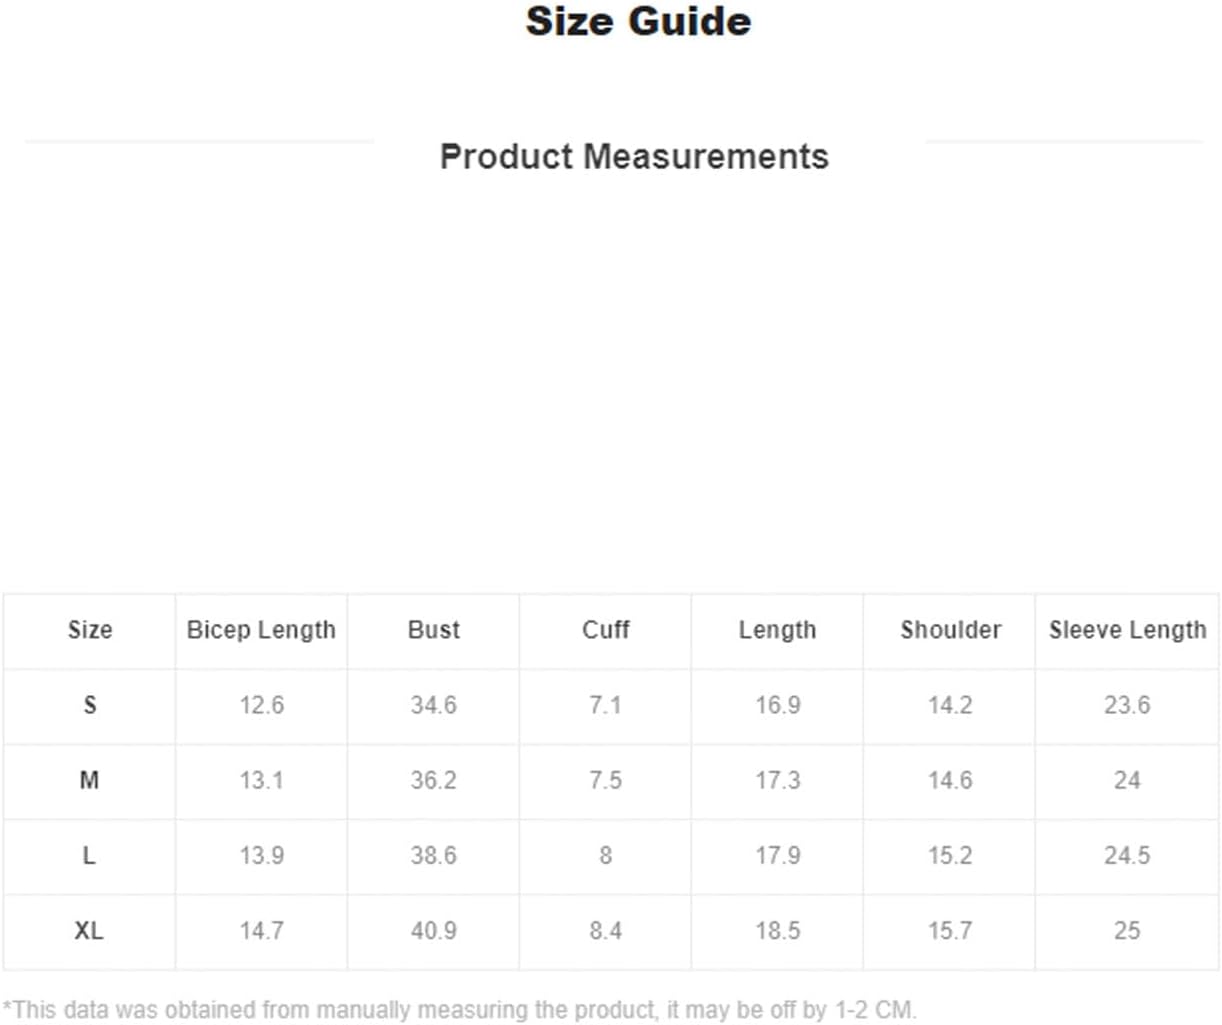Select the L size row label

click(x=89, y=855)
